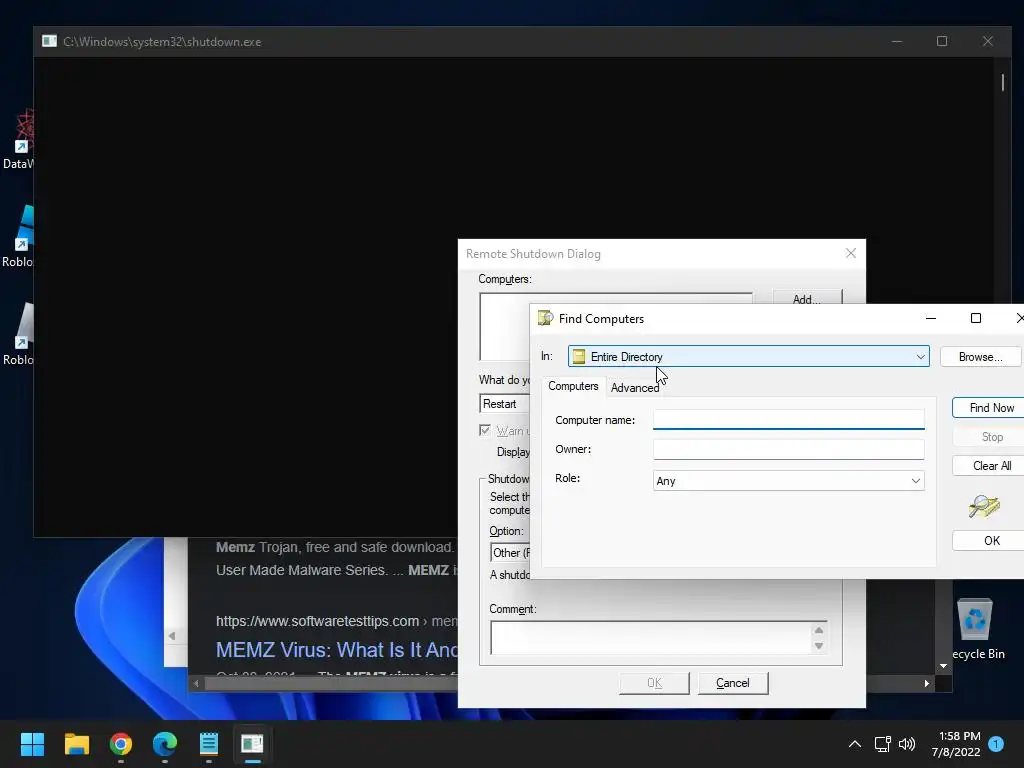Click the Find Computers title icon
1024x768 pixels.
coord(545,318)
